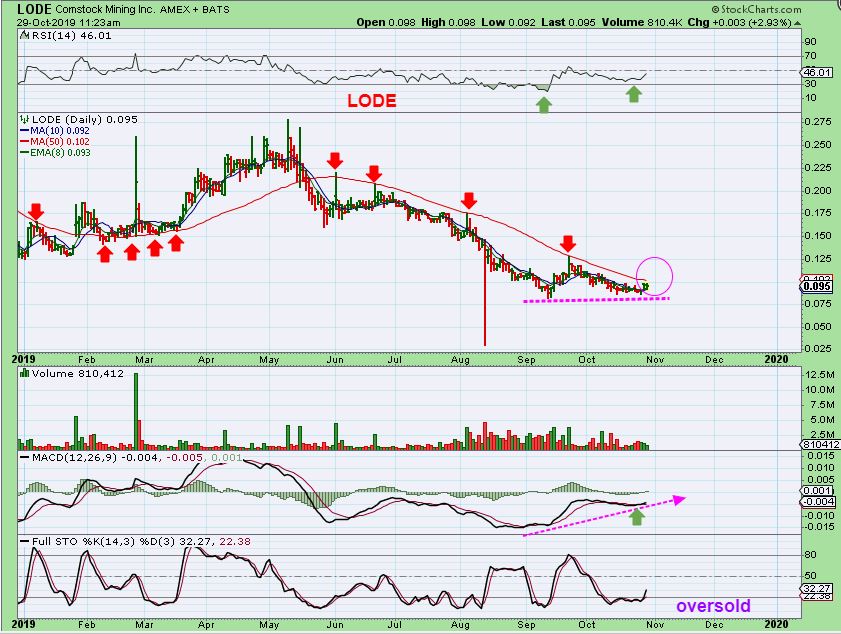The height and width of the screenshot is (634, 841).
Task: Click the 2020 label on bottom date axis
Action: coord(776,624)
